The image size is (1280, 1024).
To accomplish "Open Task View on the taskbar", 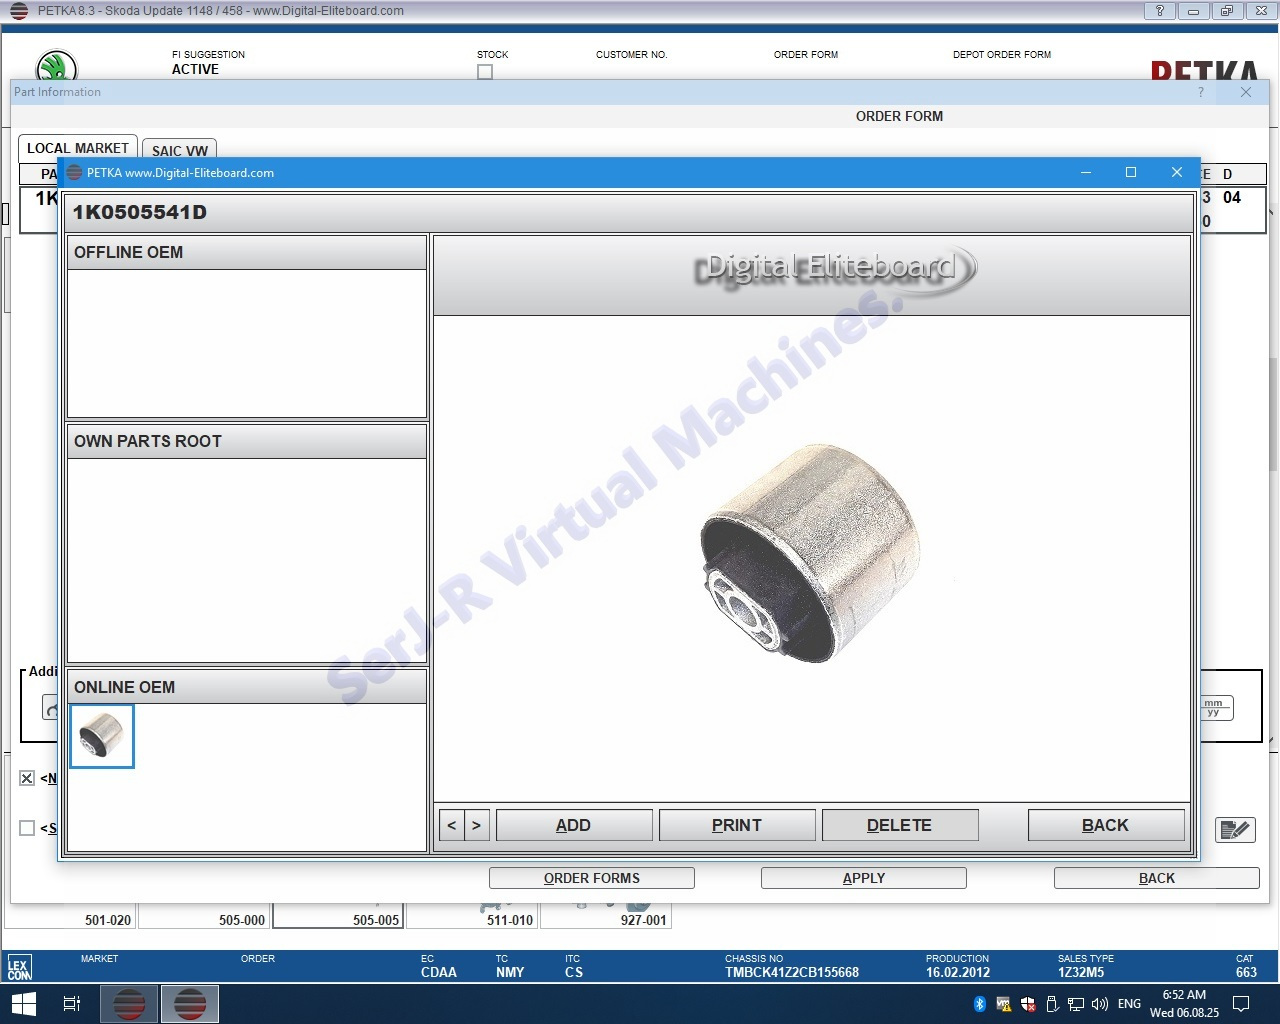I will tap(72, 1003).
